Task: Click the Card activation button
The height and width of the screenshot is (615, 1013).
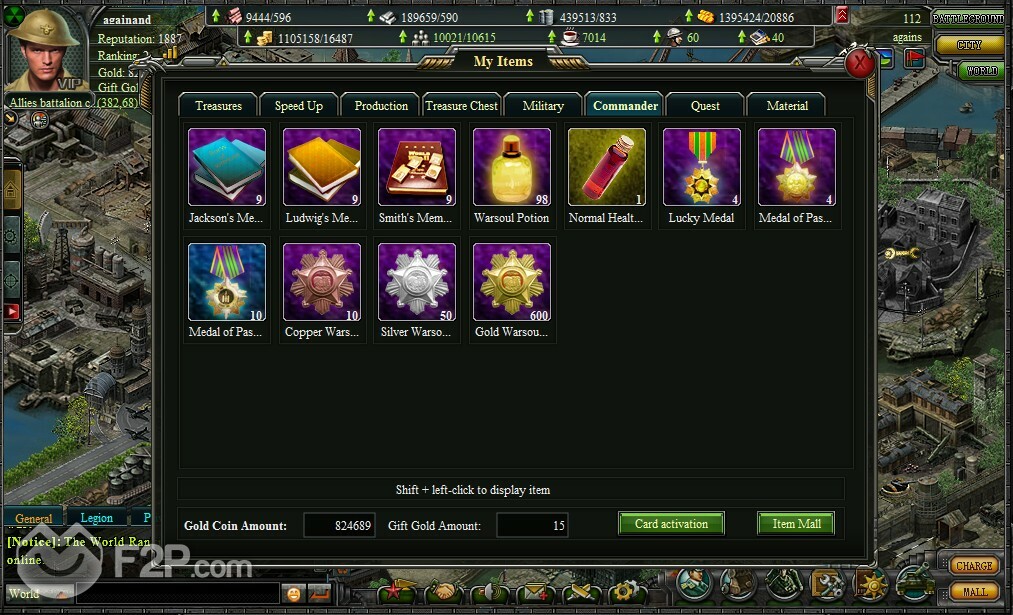Action: pyautogui.click(x=671, y=524)
